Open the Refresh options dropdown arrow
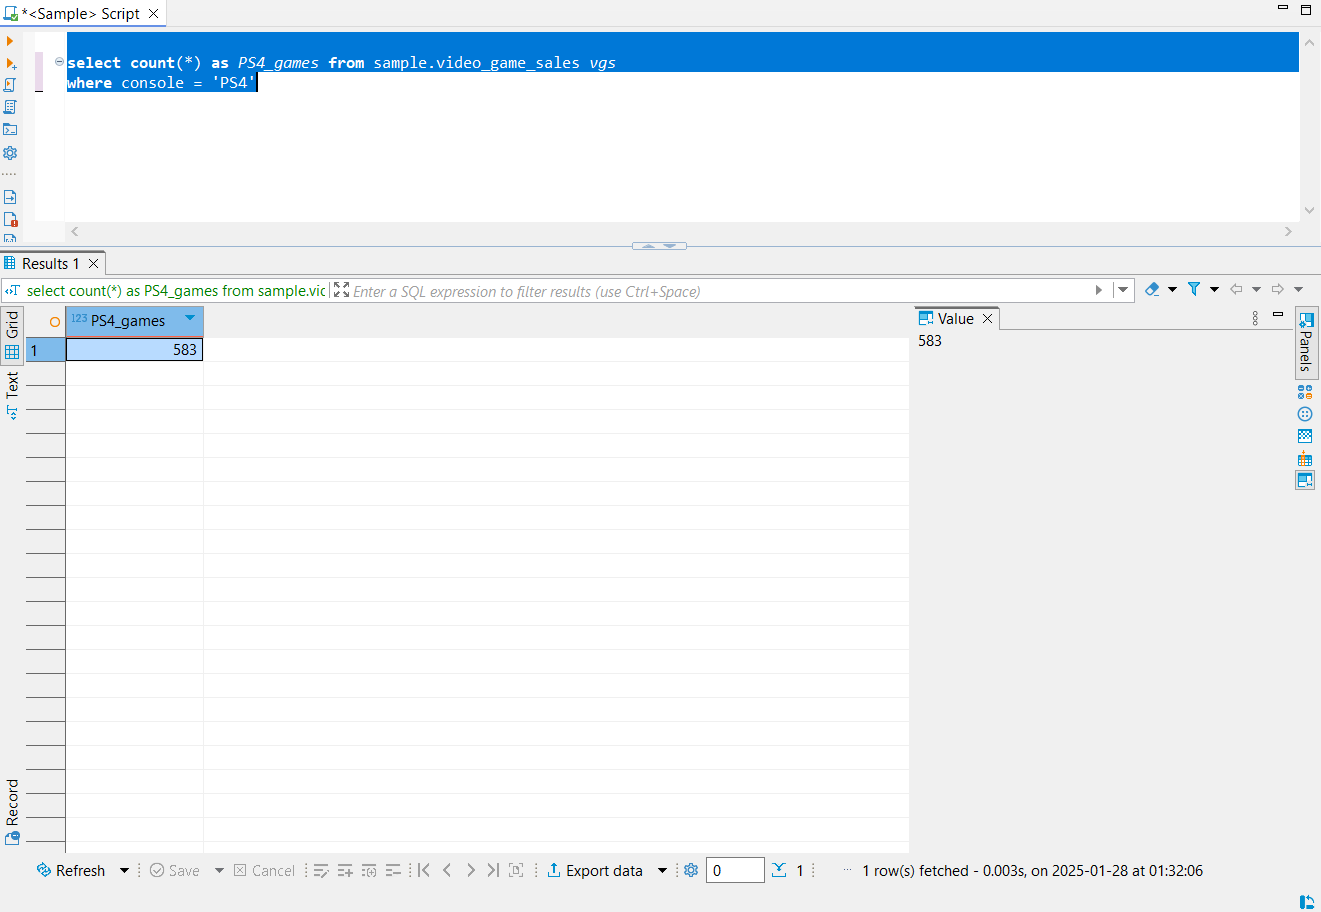1321x912 pixels. pyautogui.click(x=125, y=871)
